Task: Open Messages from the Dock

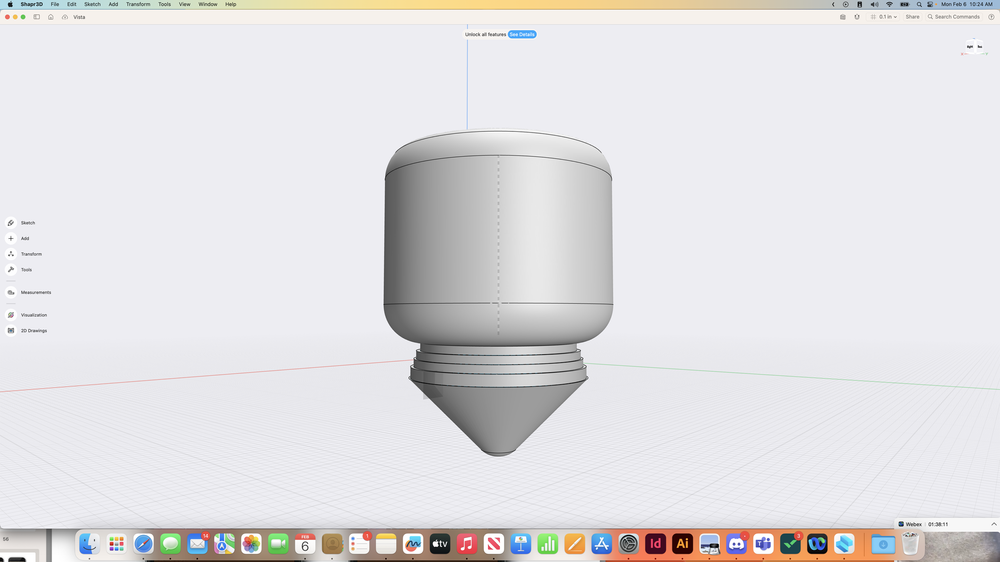Action: pyautogui.click(x=170, y=544)
